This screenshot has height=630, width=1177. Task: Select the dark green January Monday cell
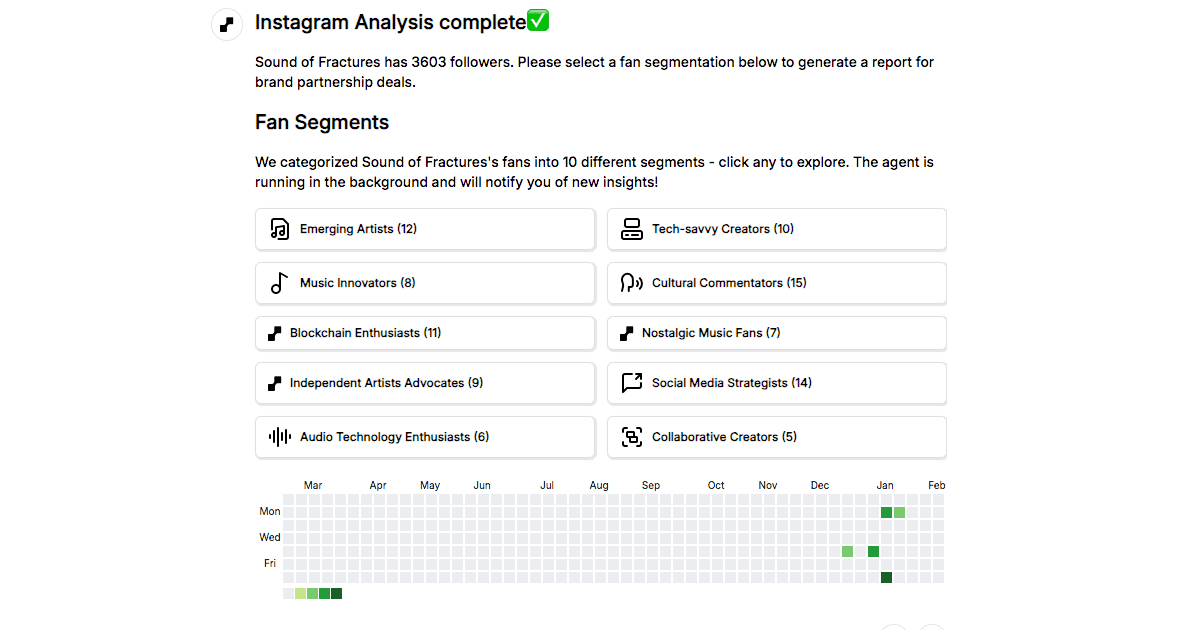click(x=887, y=512)
